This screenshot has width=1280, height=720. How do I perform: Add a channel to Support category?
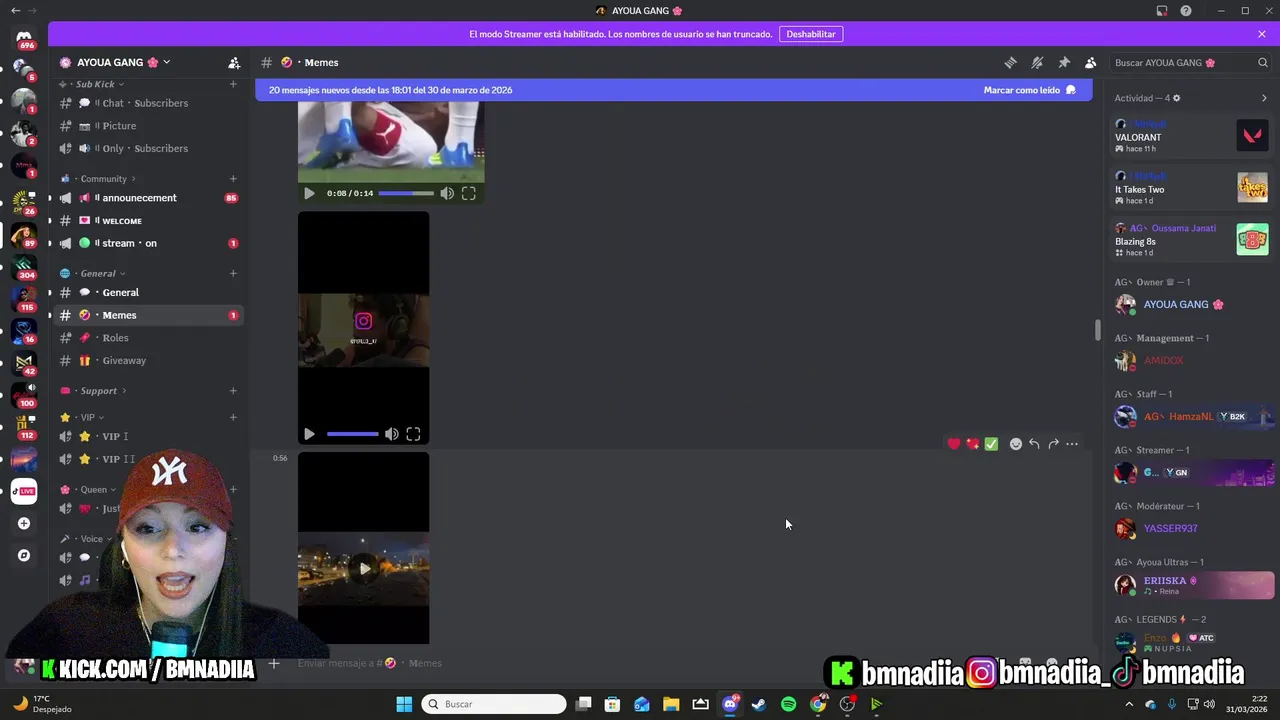pyautogui.click(x=233, y=391)
